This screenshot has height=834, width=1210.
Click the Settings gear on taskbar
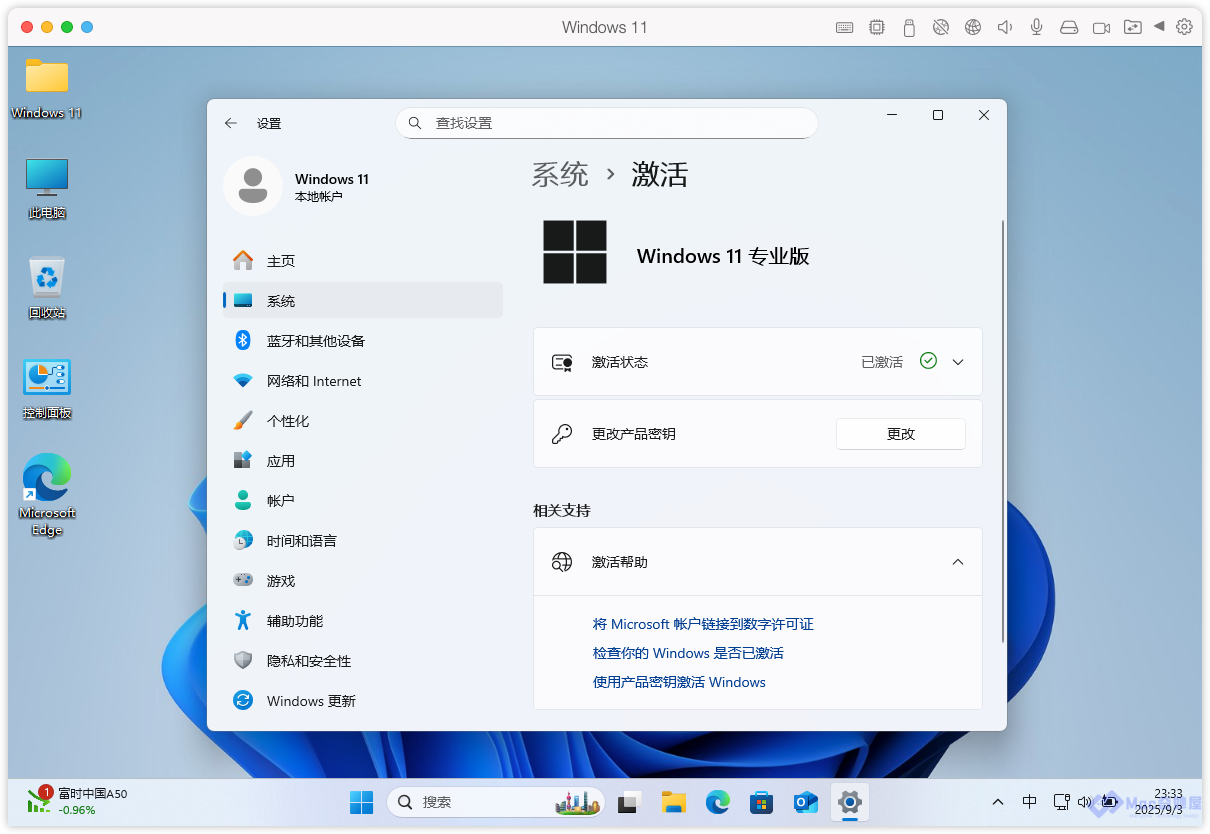click(x=849, y=802)
